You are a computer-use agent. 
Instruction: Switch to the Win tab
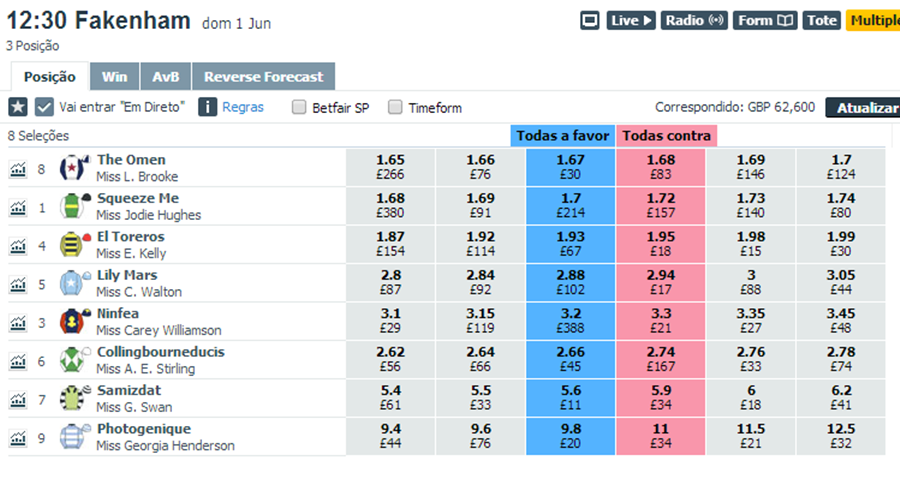(x=114, y=76)
